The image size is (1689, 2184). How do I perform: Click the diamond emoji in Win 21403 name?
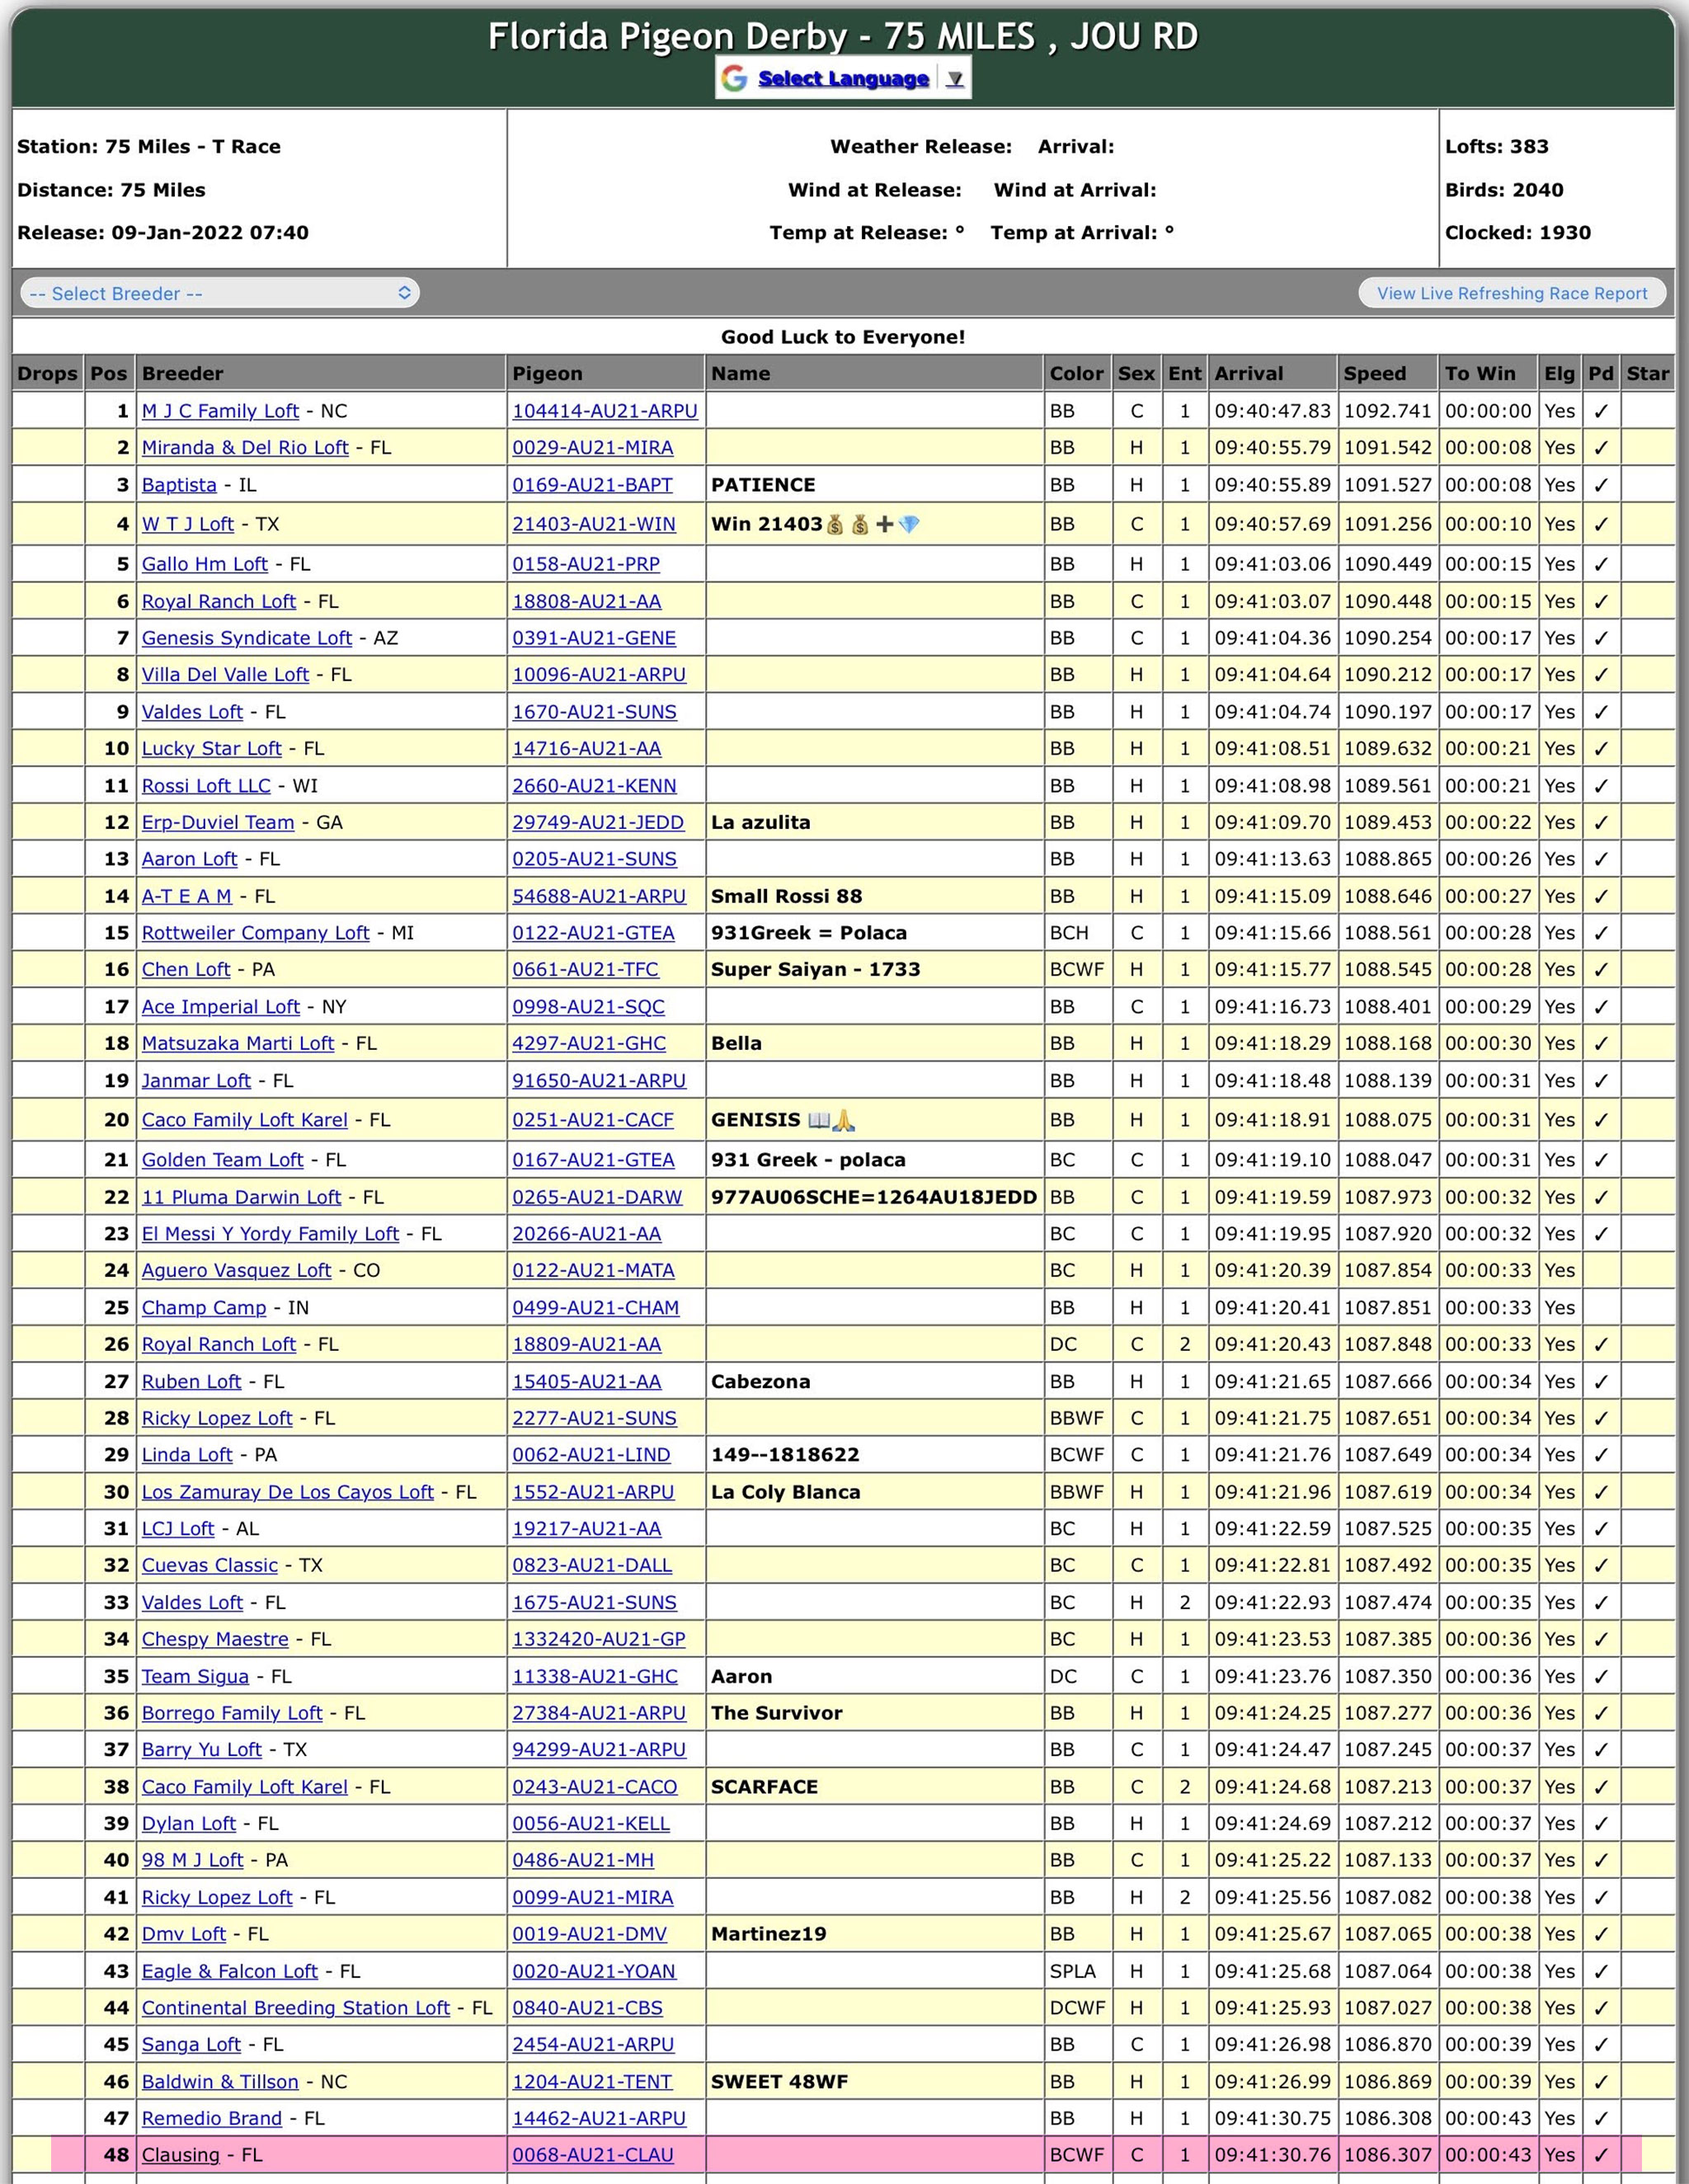(x=909, y=524)
